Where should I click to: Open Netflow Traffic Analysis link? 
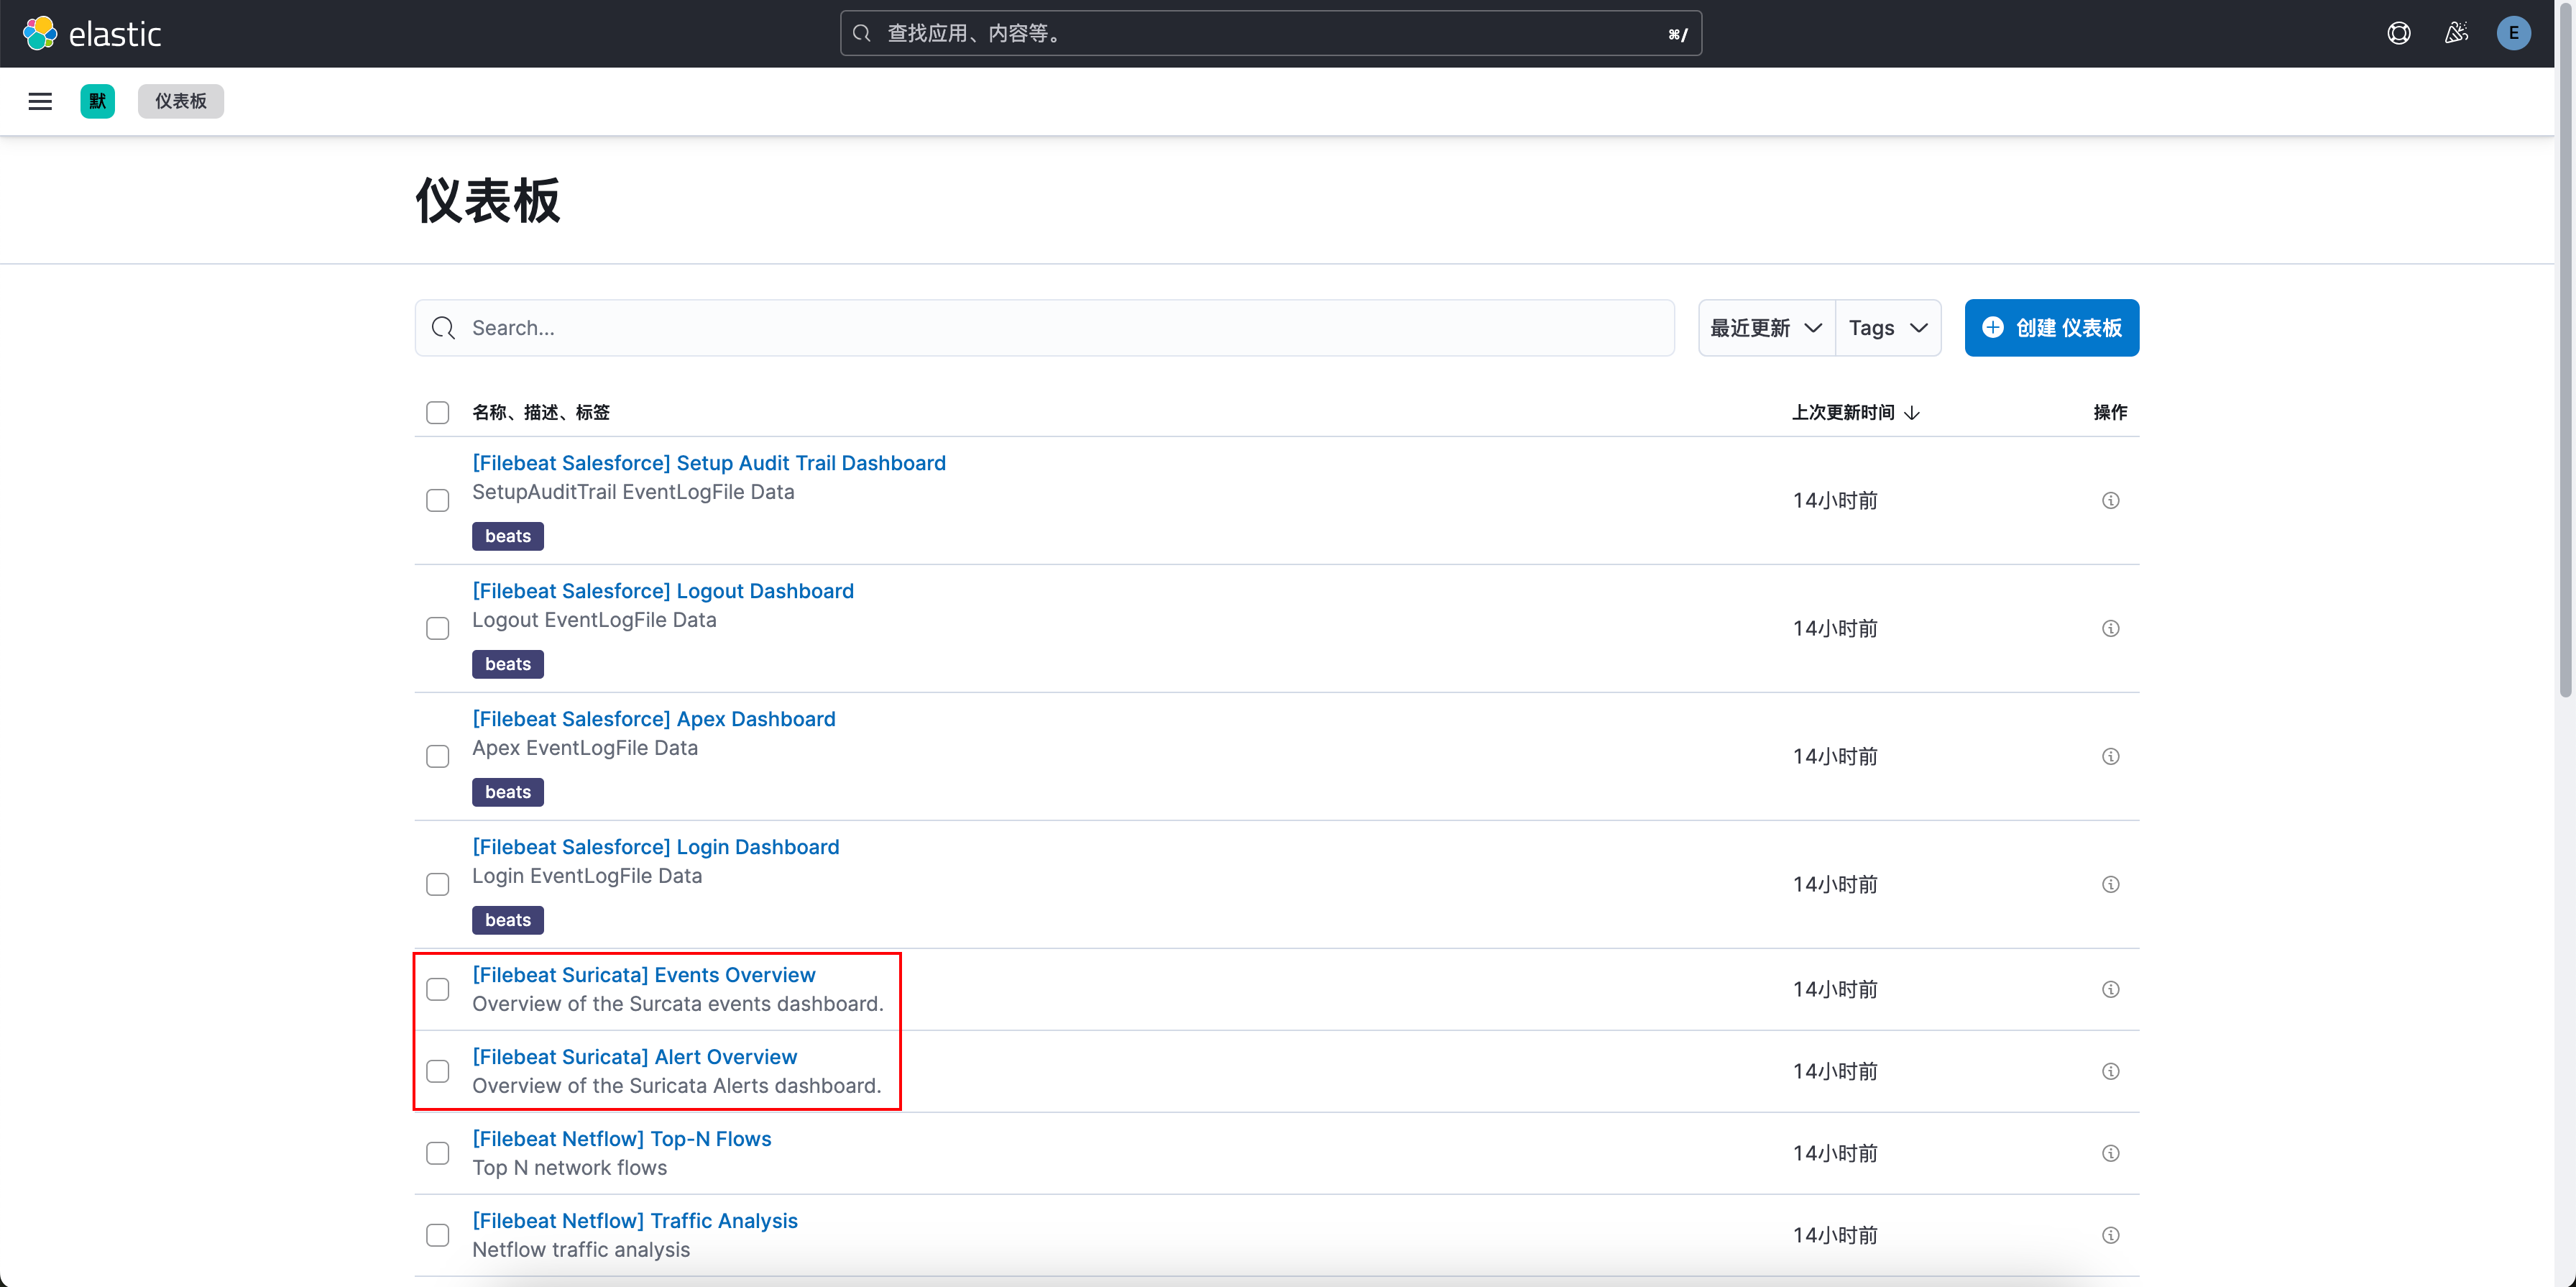coord(635,1221)
